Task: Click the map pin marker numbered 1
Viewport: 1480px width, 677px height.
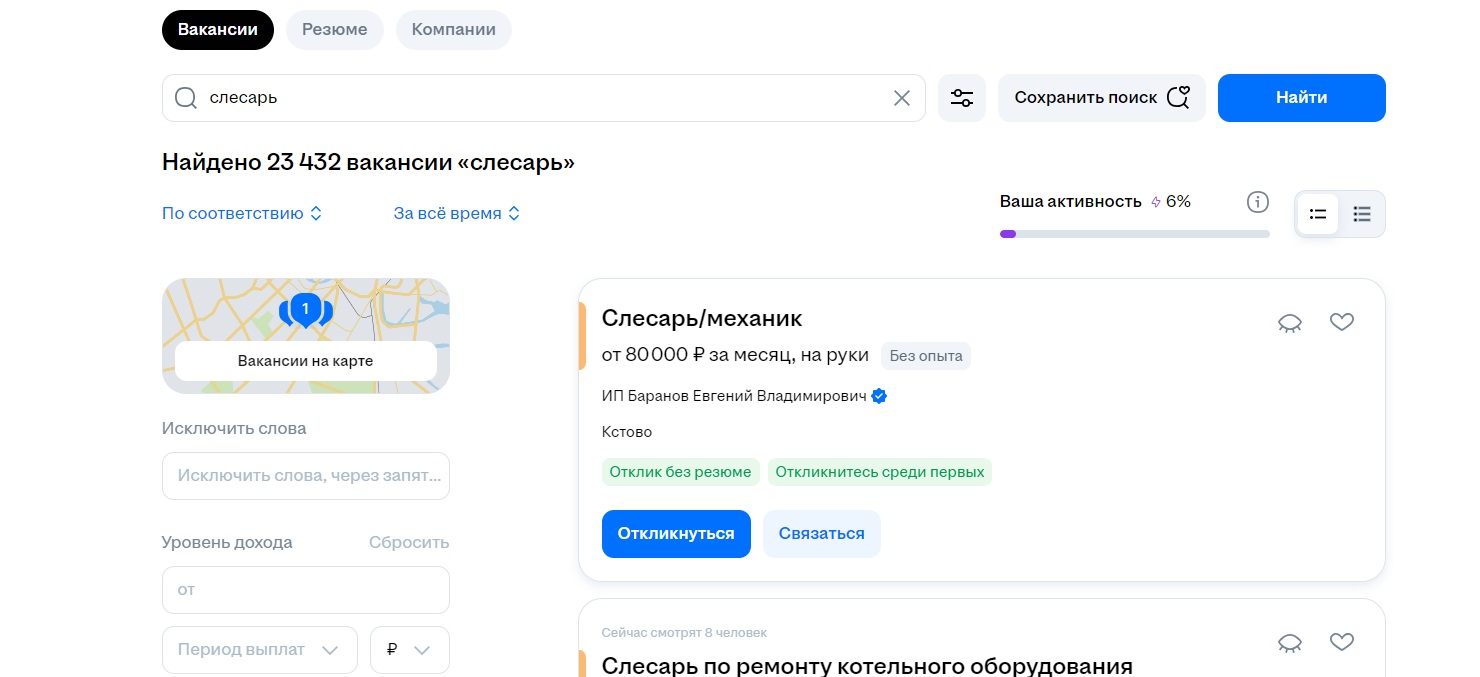Action: (x=305, y=309)
